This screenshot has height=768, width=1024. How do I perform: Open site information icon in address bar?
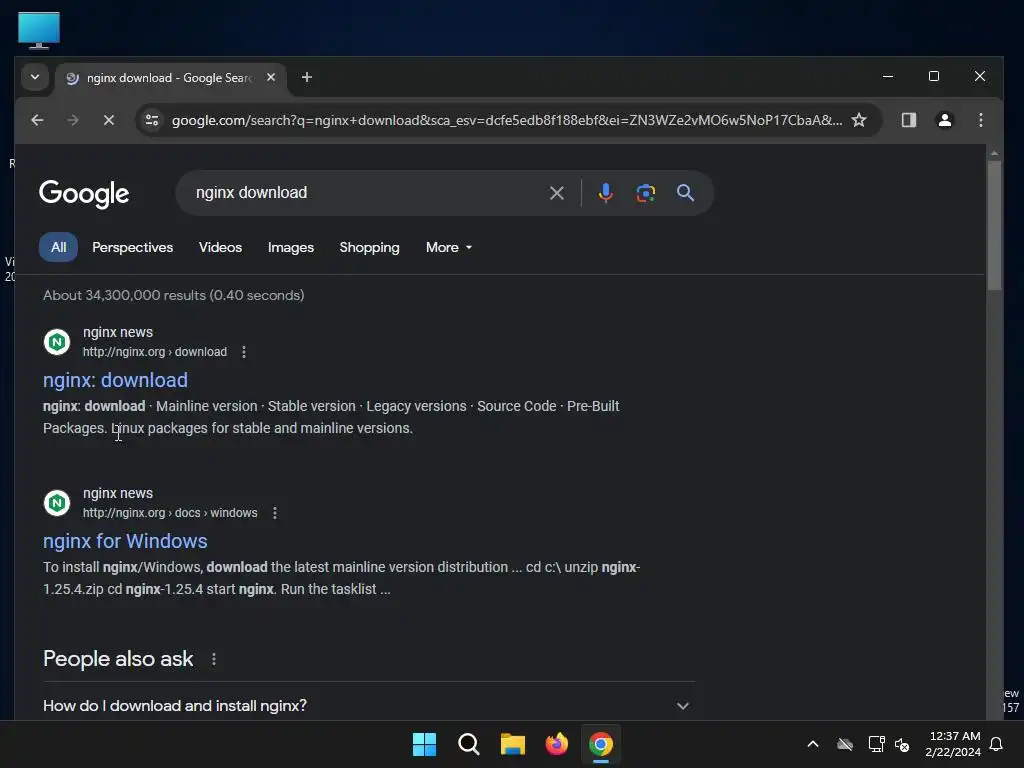(152, 120)
